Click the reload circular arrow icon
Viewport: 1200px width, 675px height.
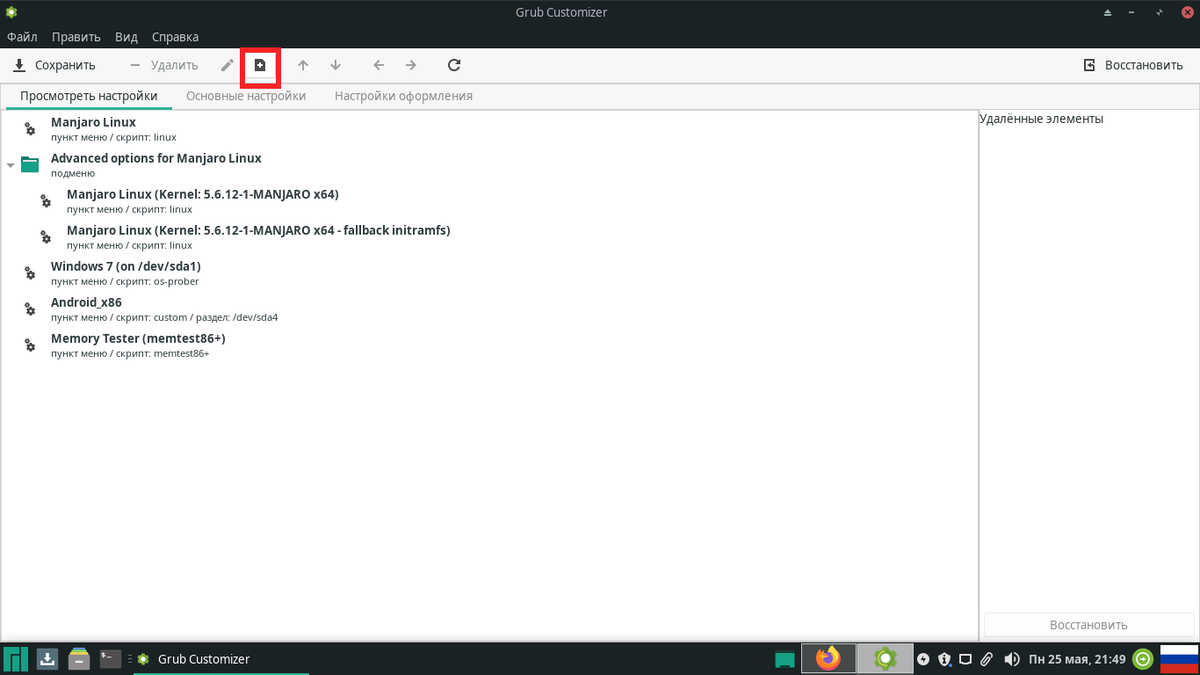coord(454,65)
